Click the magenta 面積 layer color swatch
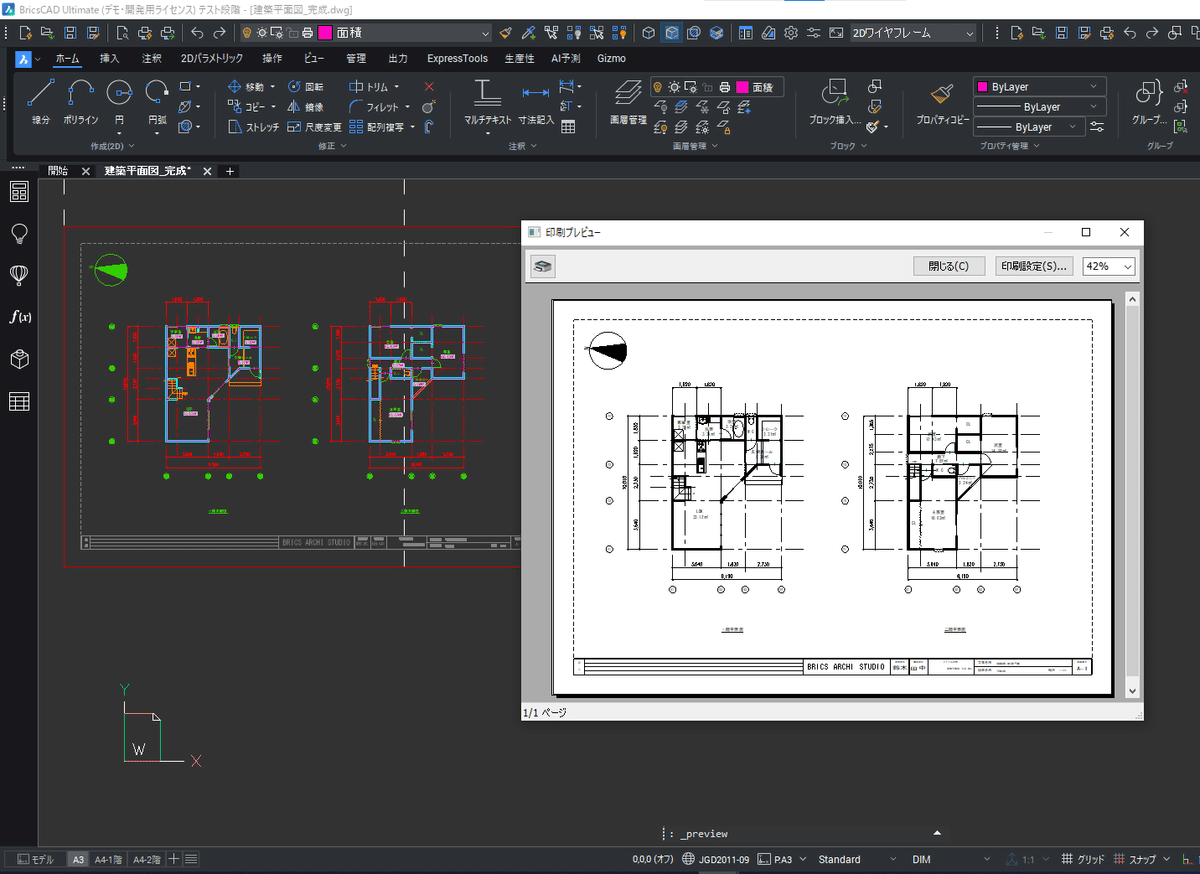Viewport: 1200px width, 874px height. [x=742, y=88]
